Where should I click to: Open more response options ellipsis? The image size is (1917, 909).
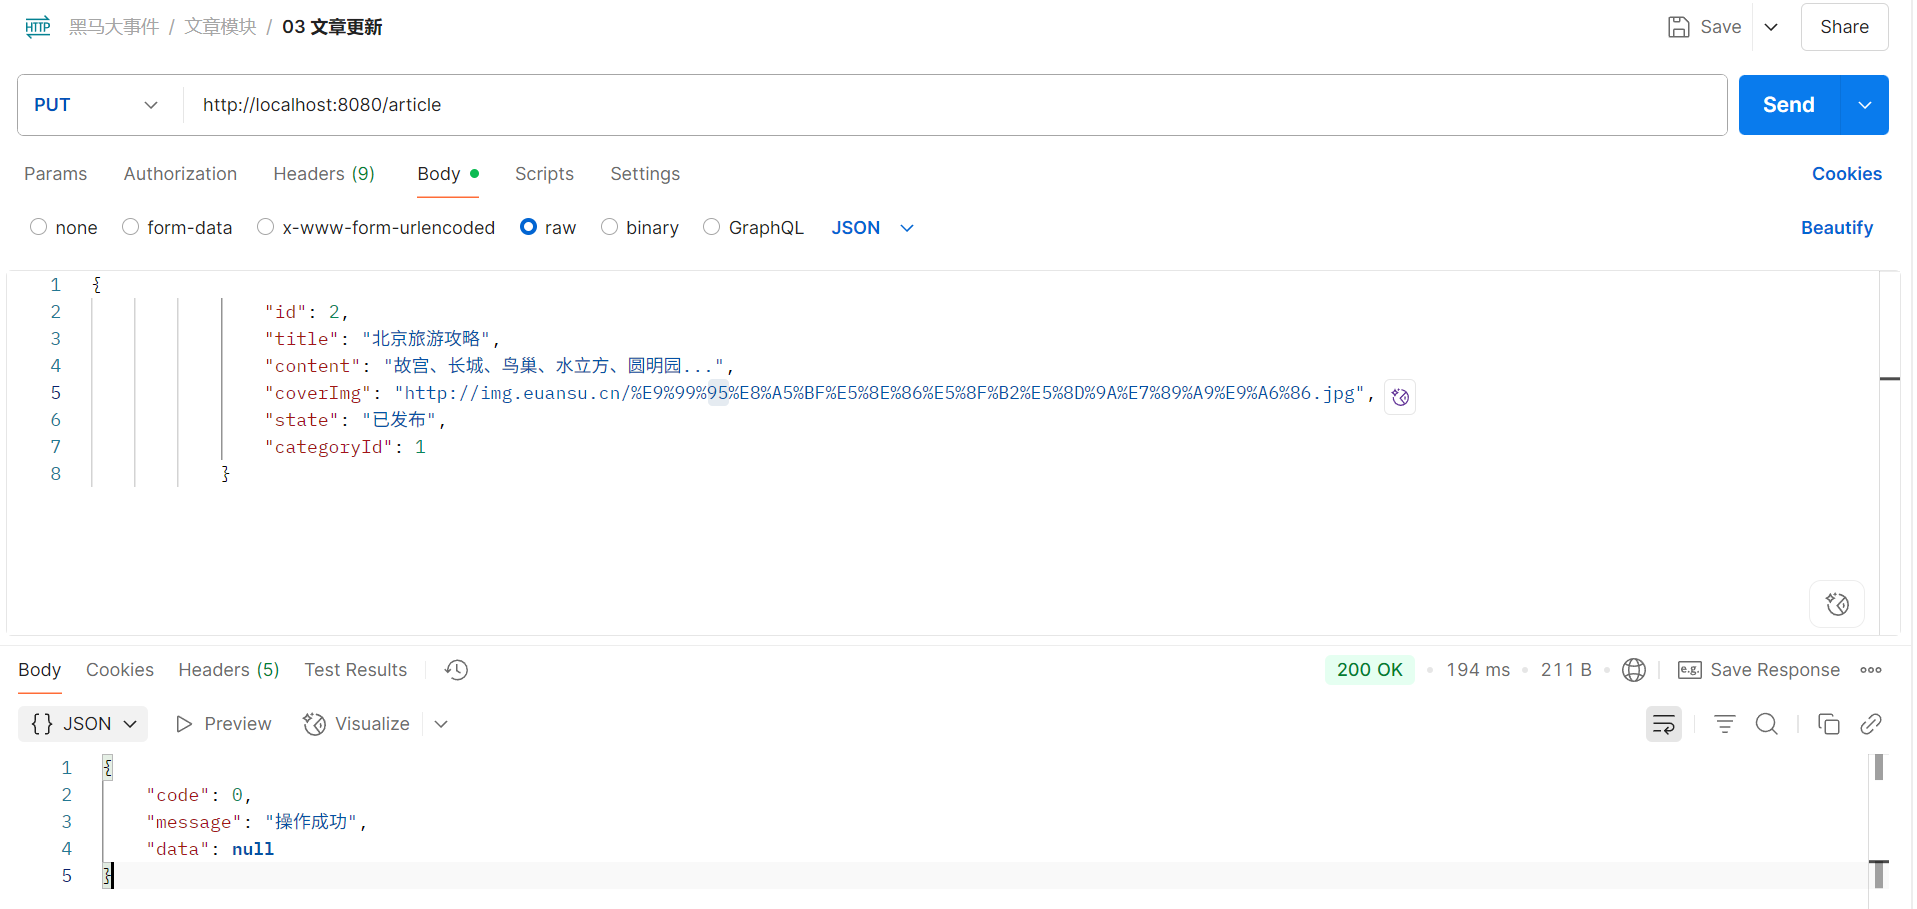click(1870, 670)
